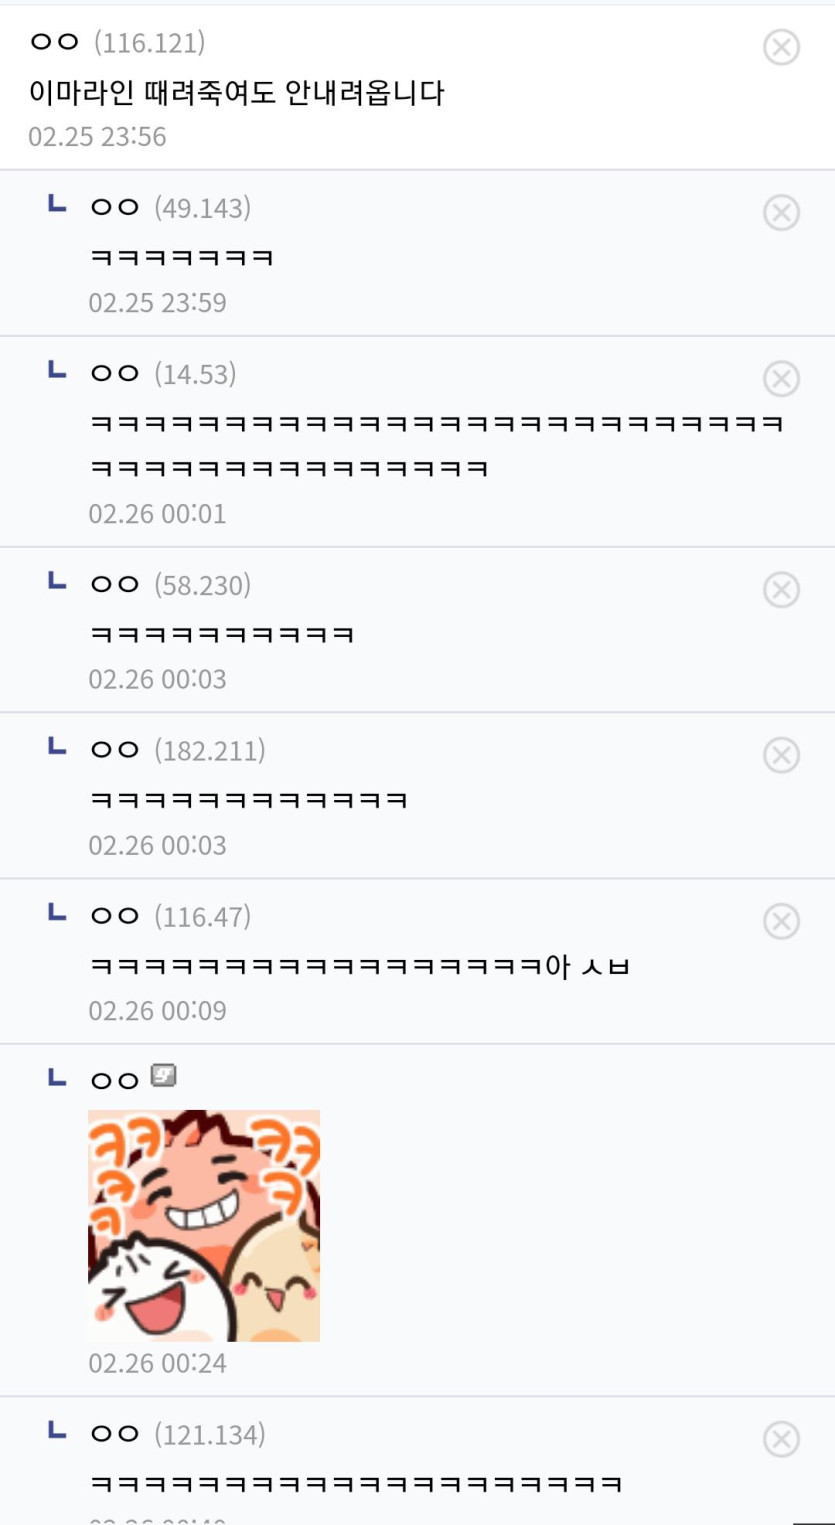The image size is (835, 1525).
Task: Click the timestamp 02.25 23:56
Action: click(x=97, y=137)
